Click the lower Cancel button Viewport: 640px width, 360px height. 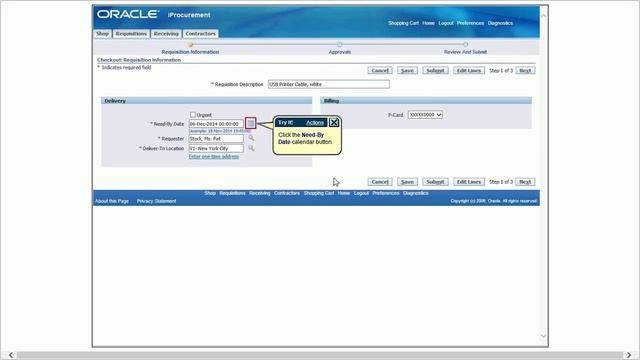pos(380,182)
